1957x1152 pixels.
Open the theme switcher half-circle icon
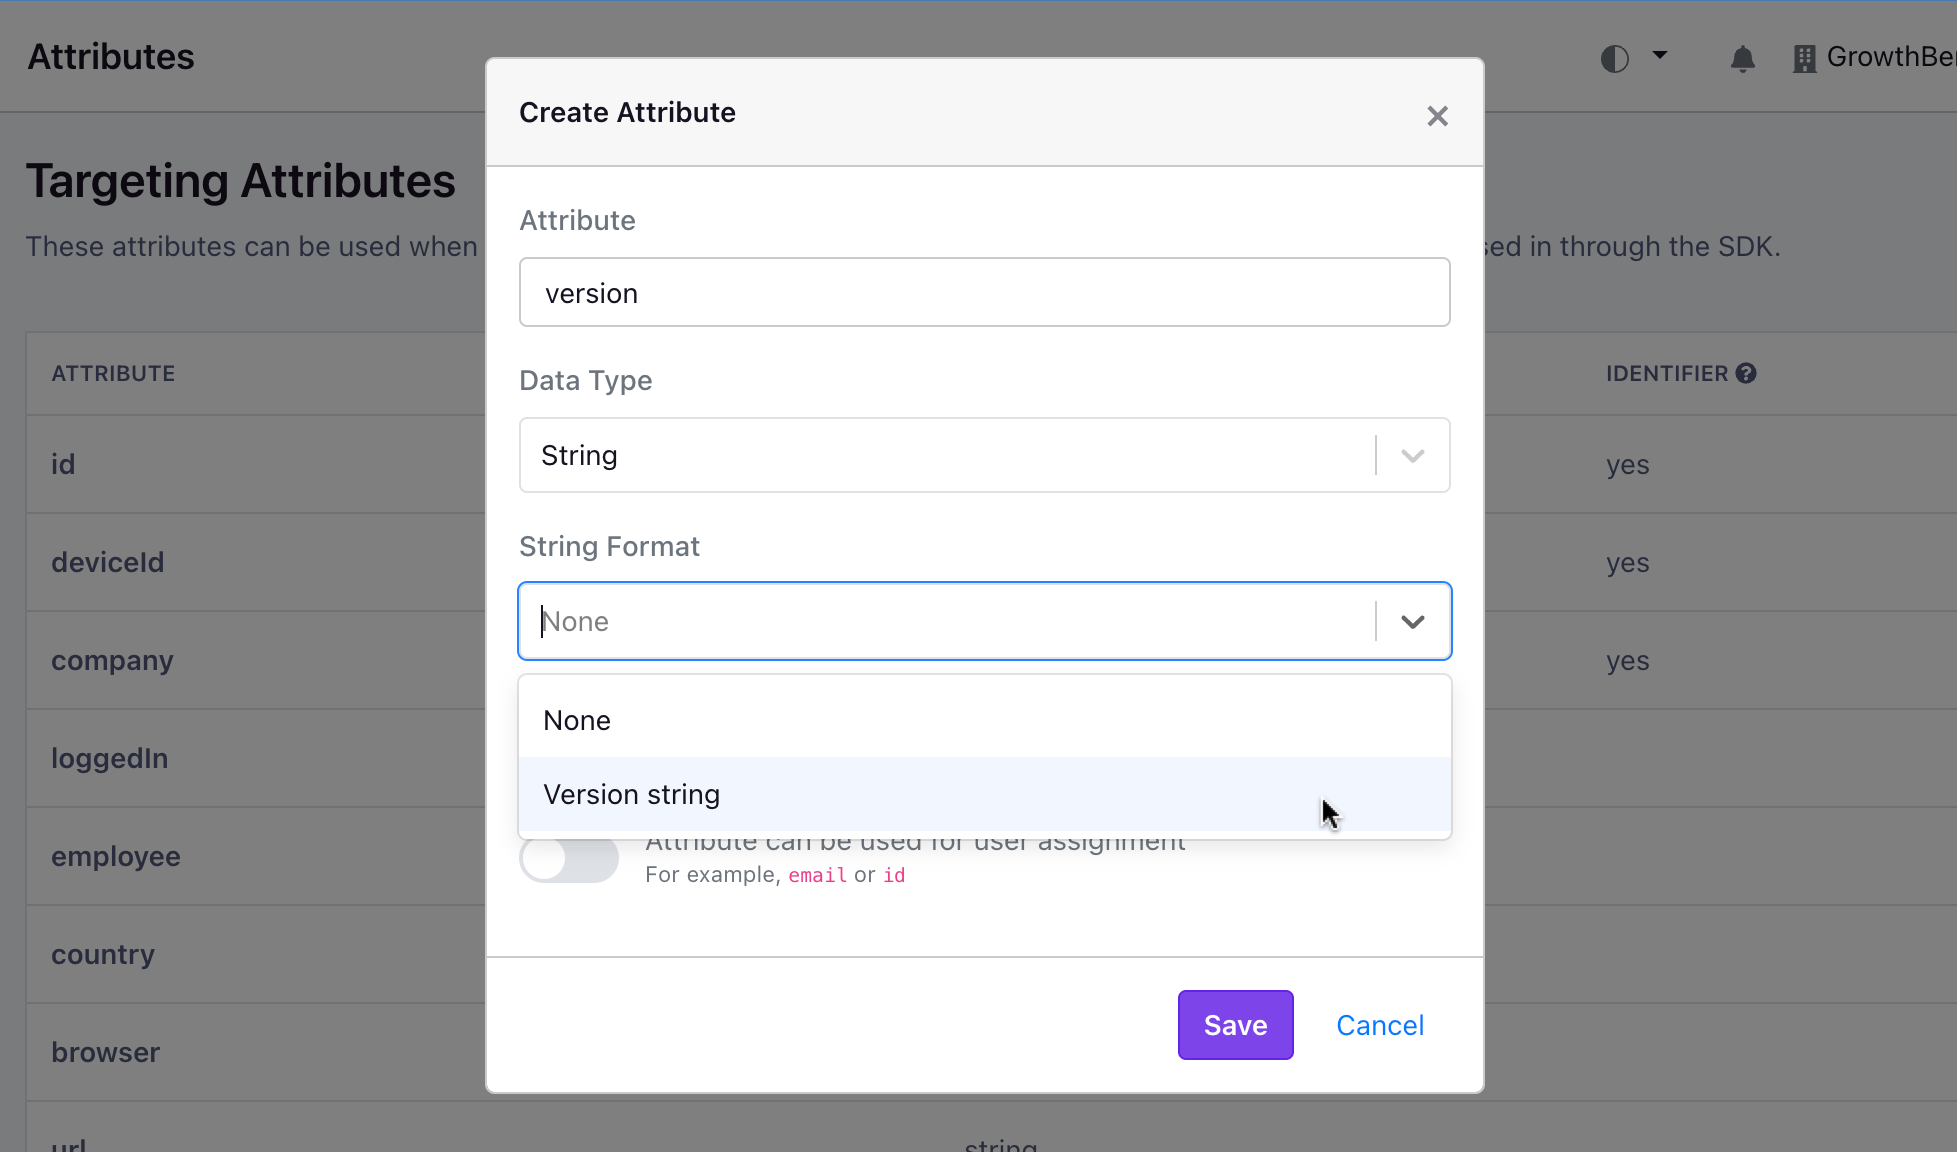coord(1614,58)
